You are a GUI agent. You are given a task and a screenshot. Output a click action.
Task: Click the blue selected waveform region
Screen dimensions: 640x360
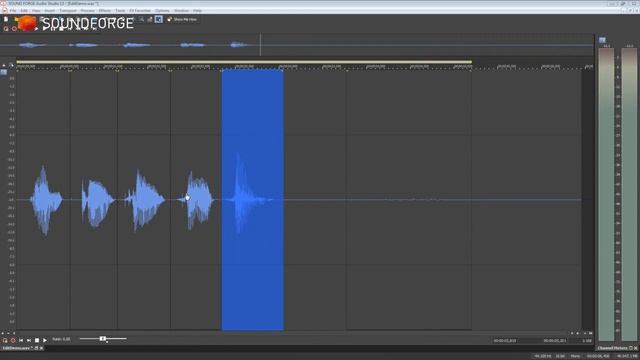pyautogui.click(x=253, y=200)
